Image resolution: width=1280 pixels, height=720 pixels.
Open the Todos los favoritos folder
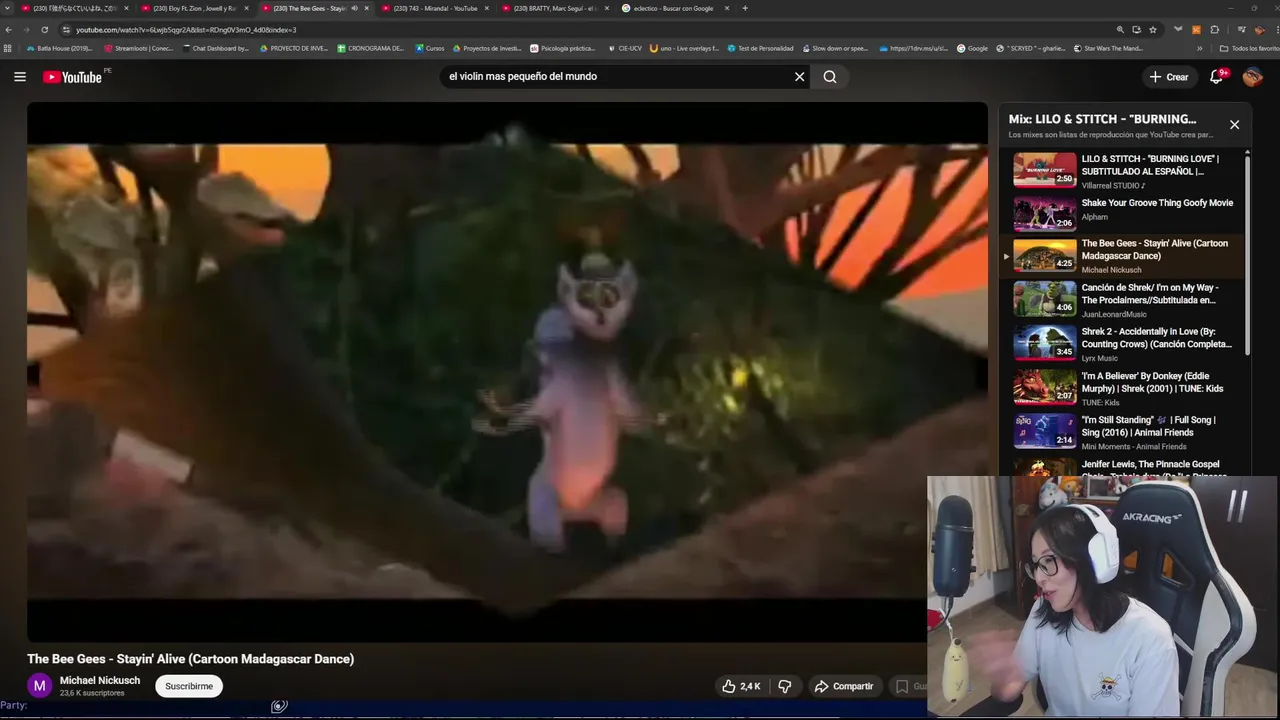1249,48
